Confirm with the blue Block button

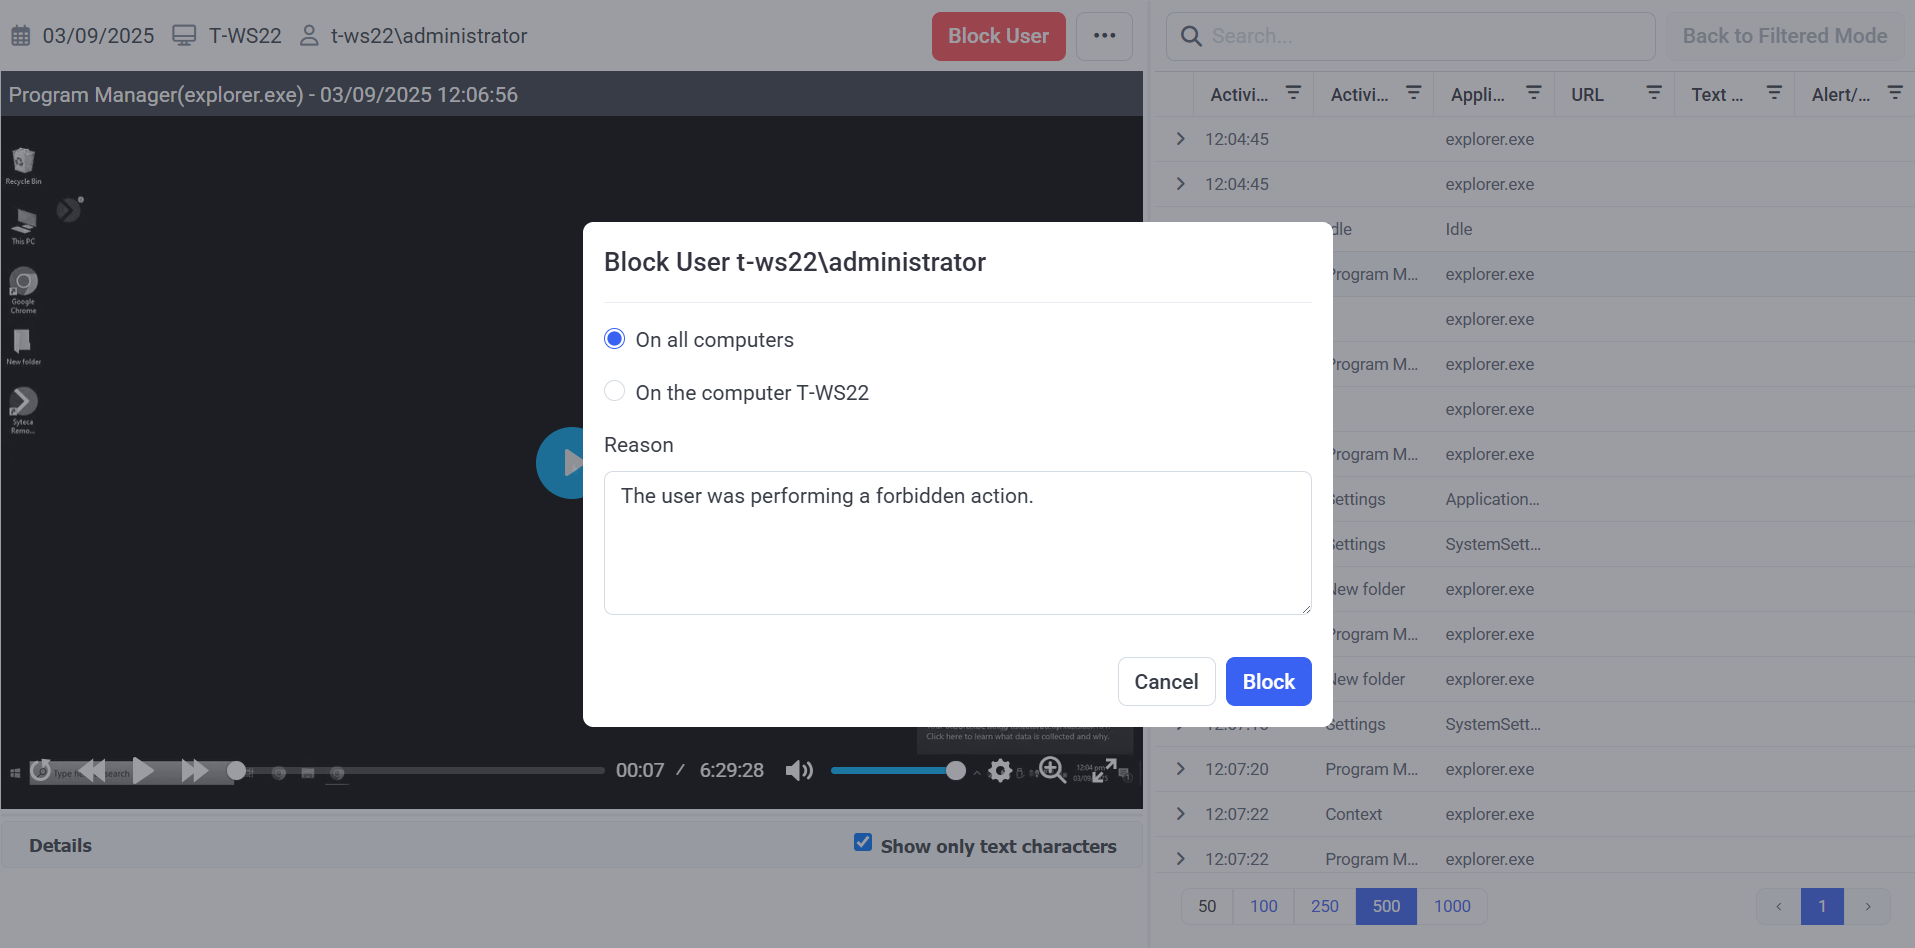(1268, 682)
